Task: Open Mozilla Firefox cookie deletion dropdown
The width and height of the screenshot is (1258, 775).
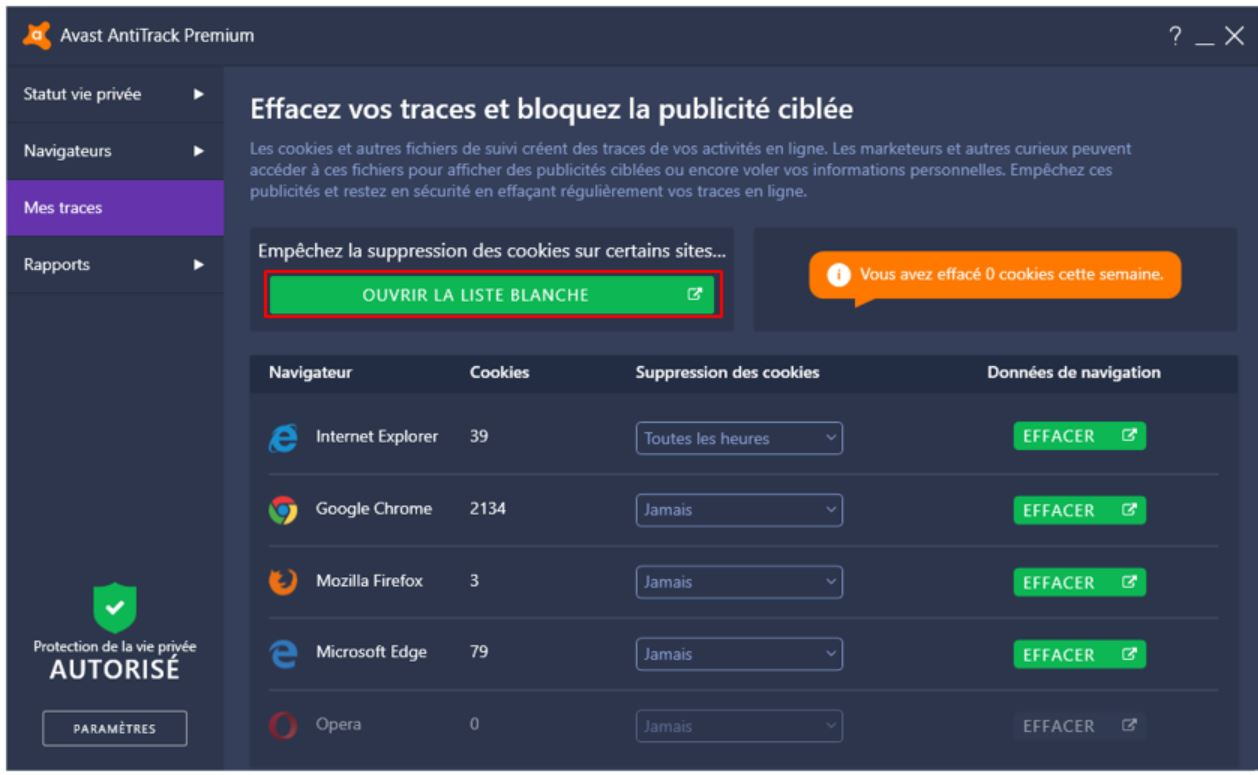Action: click(x=739, y=582)
